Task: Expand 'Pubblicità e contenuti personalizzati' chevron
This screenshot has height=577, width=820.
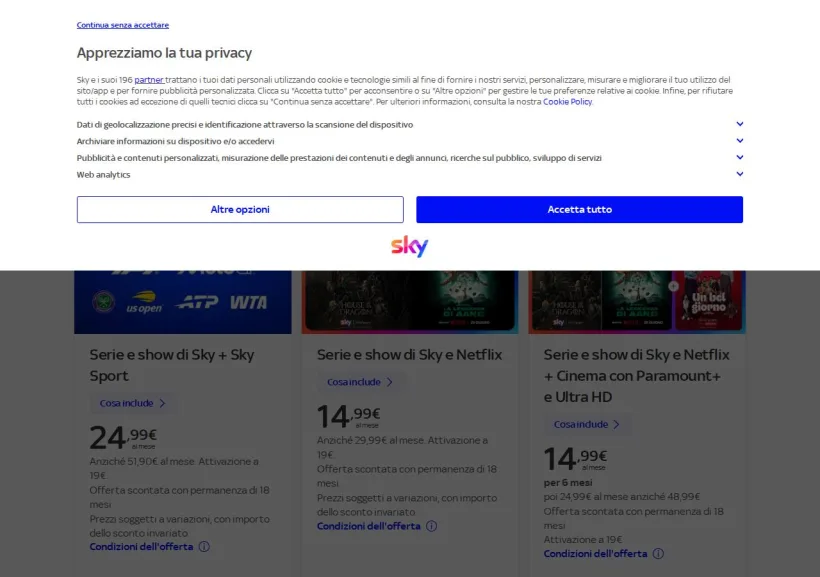Action: 739,157
